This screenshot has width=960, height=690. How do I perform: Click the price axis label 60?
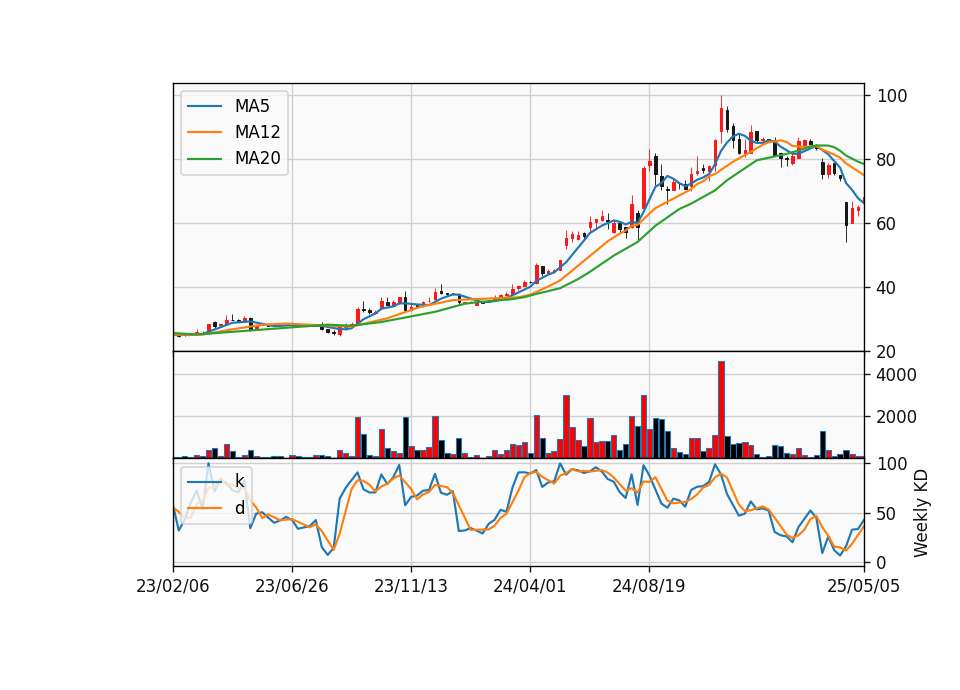pos(886,224)
